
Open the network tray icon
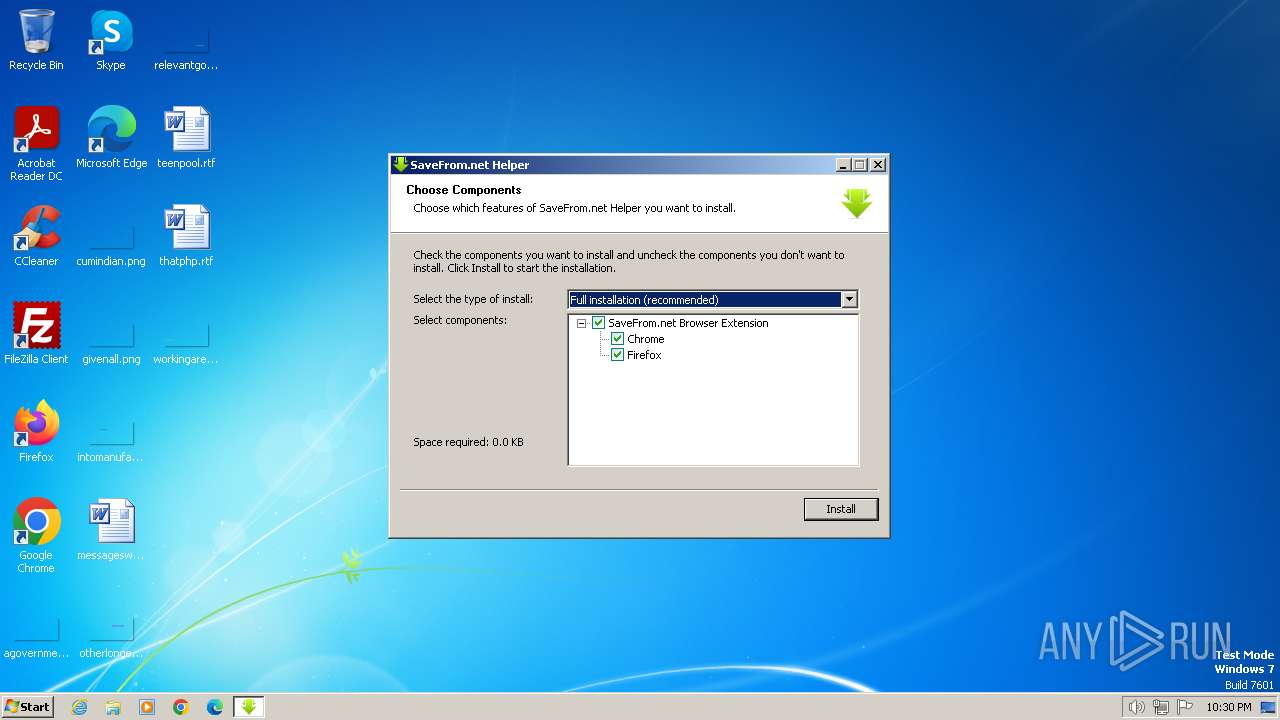pos(1161,707)
